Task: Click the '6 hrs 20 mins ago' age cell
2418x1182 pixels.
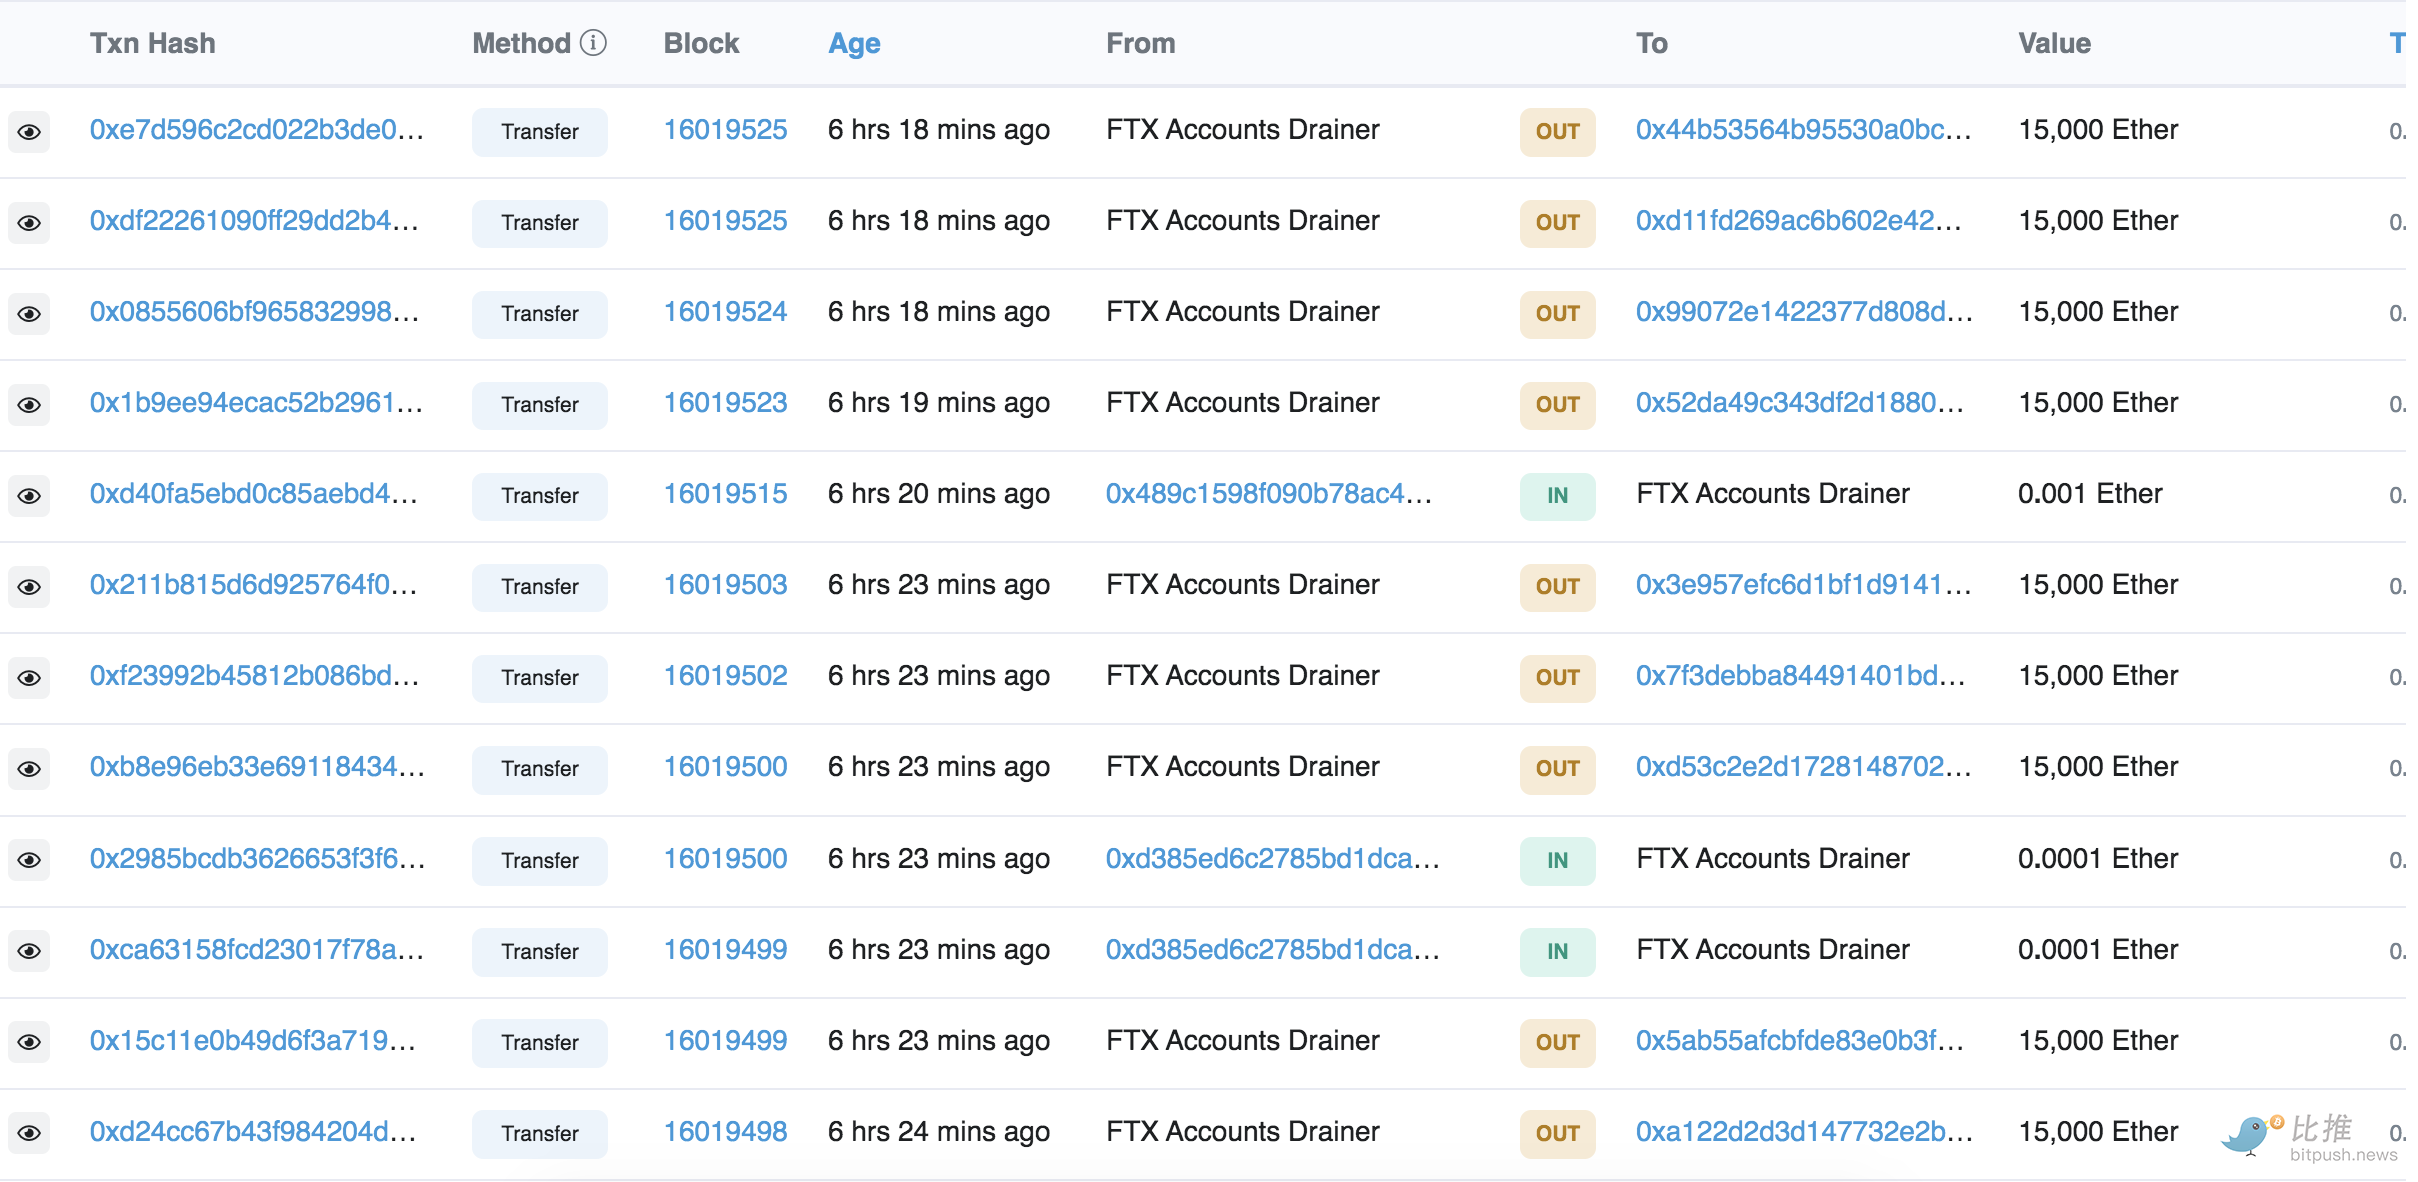Action: tap(939, 494)
